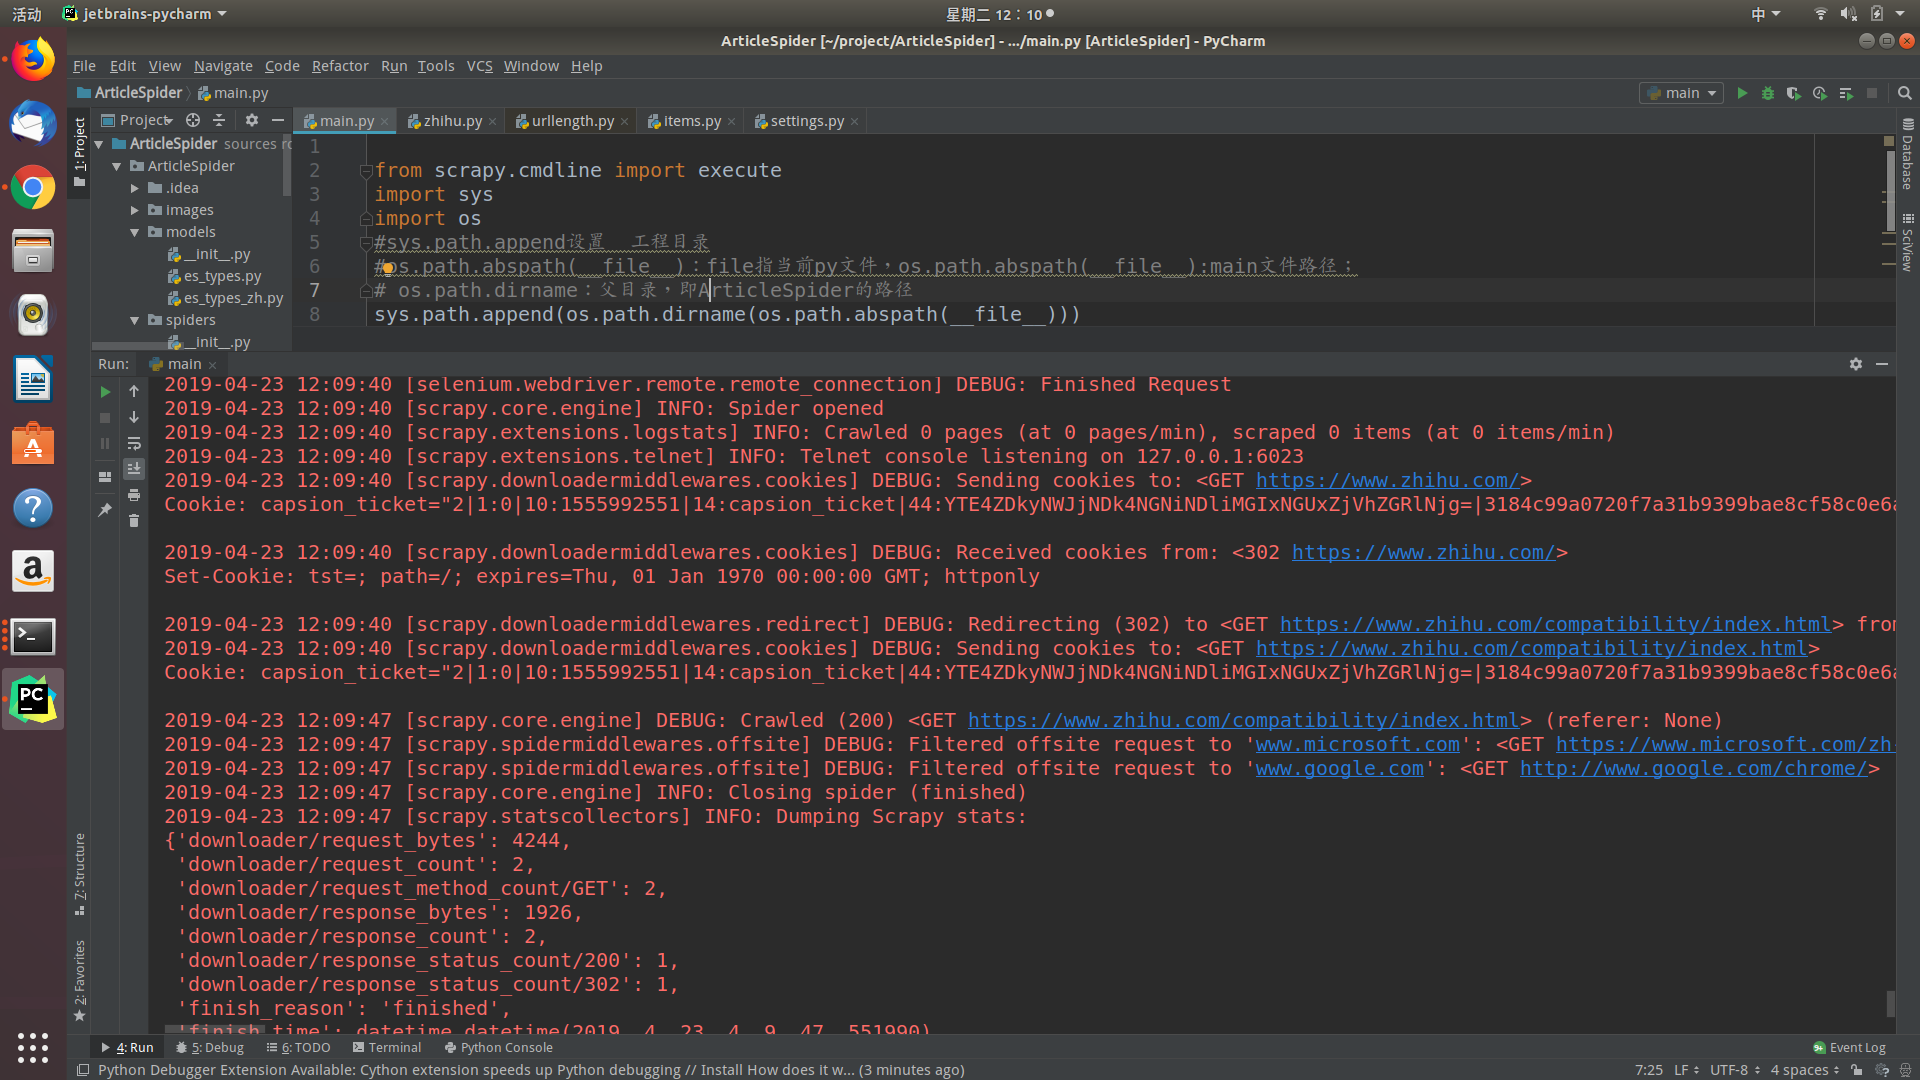Open Run panel settings gear
The height and width of the screenshot is (1080, 1920).
[x=1856, y=364]
